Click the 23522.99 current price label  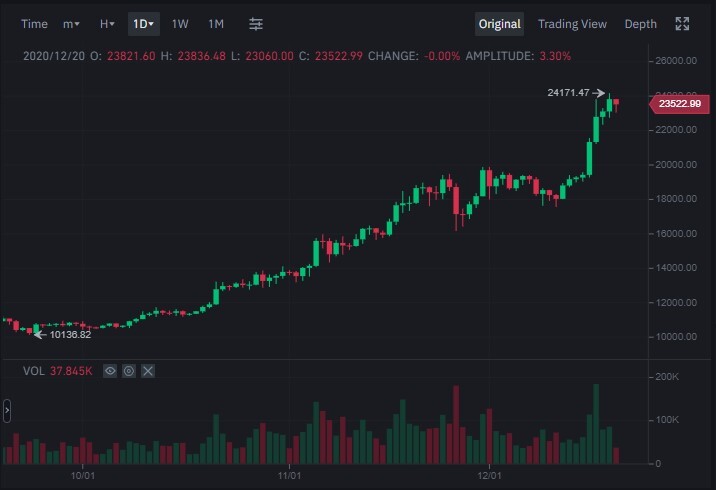679,104
